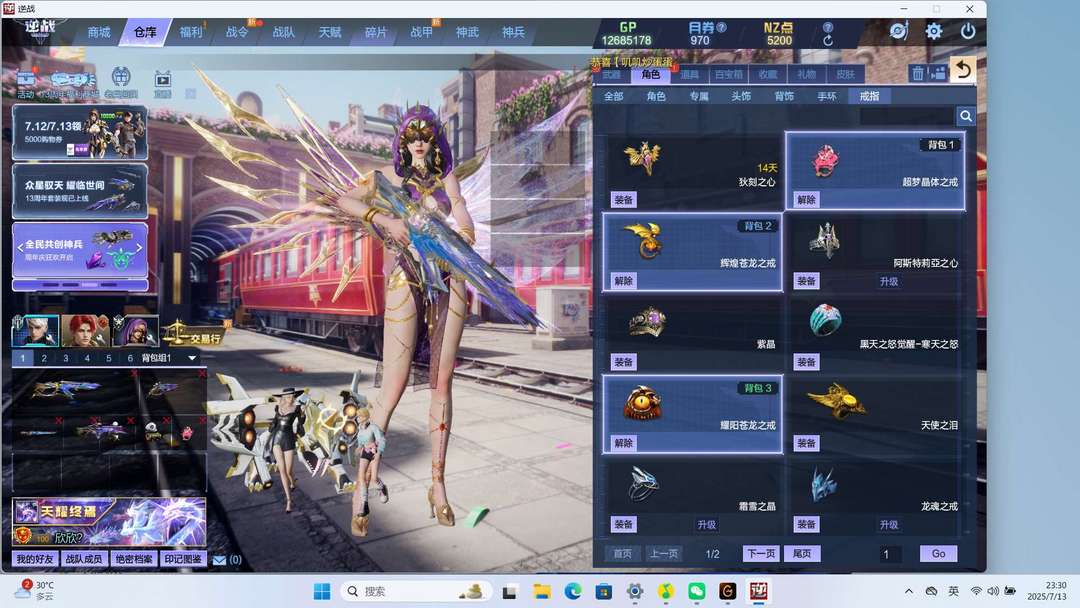Switch to the 商城 shop tab
The width and height of the screenshot is (1080, 608).
(x=98, y=32)
